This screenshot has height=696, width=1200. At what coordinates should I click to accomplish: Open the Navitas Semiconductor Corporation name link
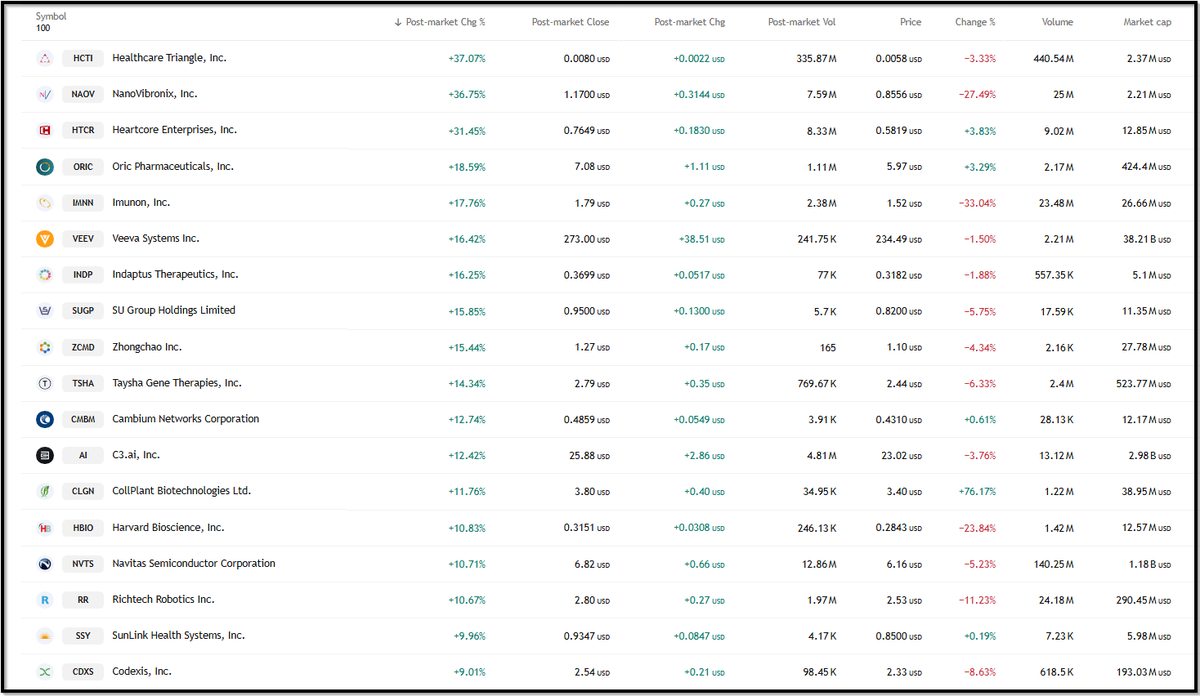tap(194, 564)
